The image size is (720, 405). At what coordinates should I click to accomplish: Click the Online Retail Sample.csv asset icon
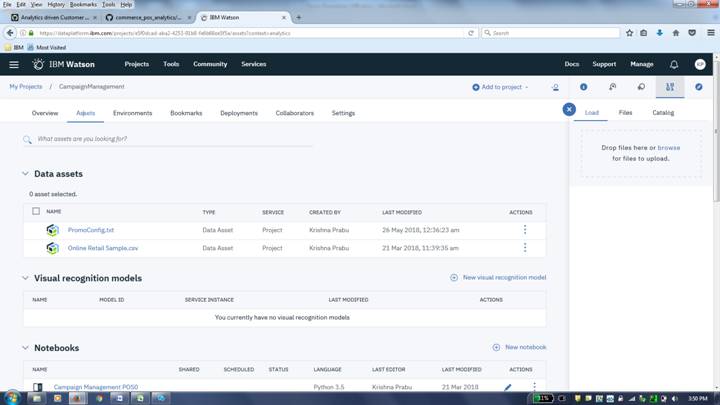pos(52,248)
